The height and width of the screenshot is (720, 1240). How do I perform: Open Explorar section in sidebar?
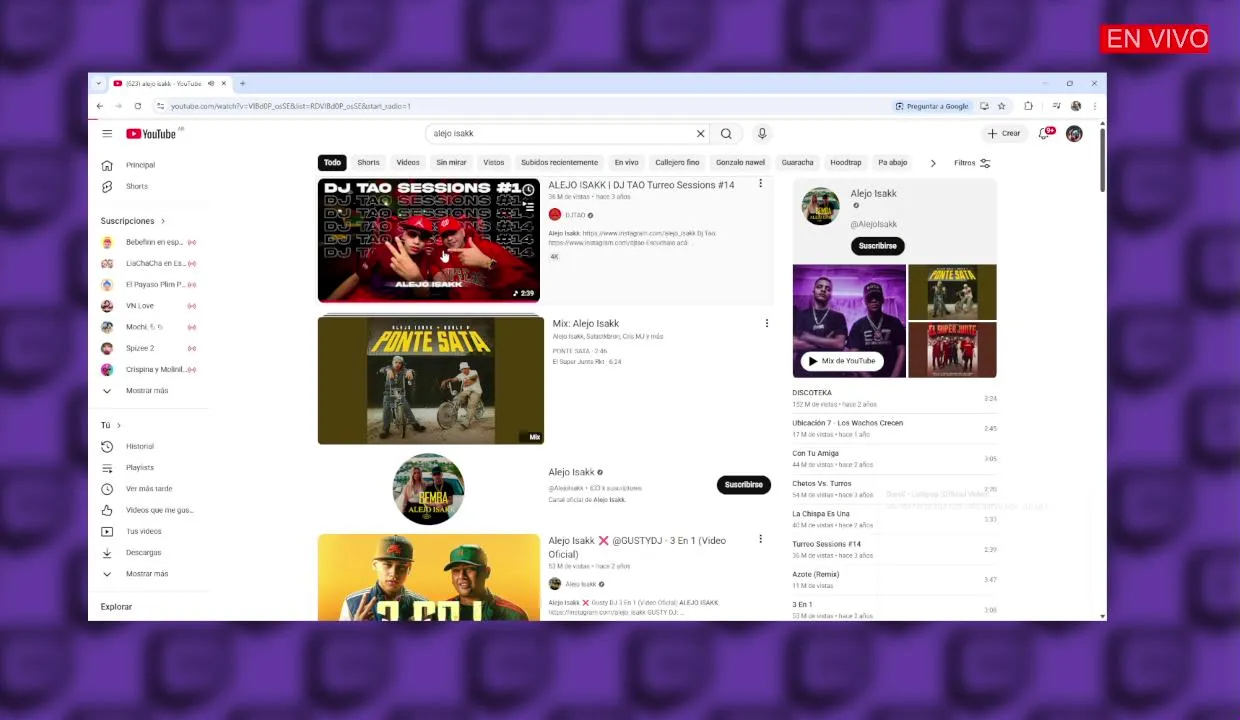point(116,607)
